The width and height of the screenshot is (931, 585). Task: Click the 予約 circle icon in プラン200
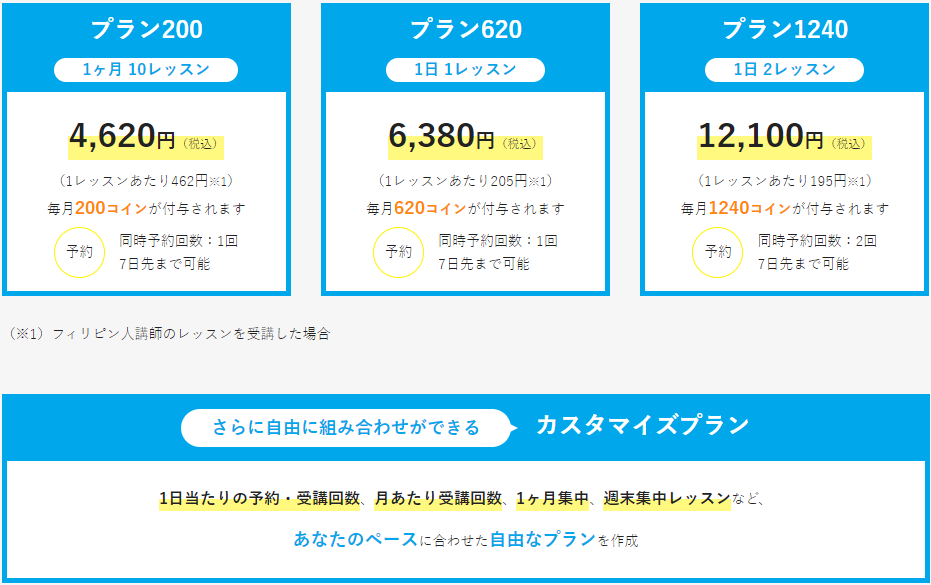(80, 252)
